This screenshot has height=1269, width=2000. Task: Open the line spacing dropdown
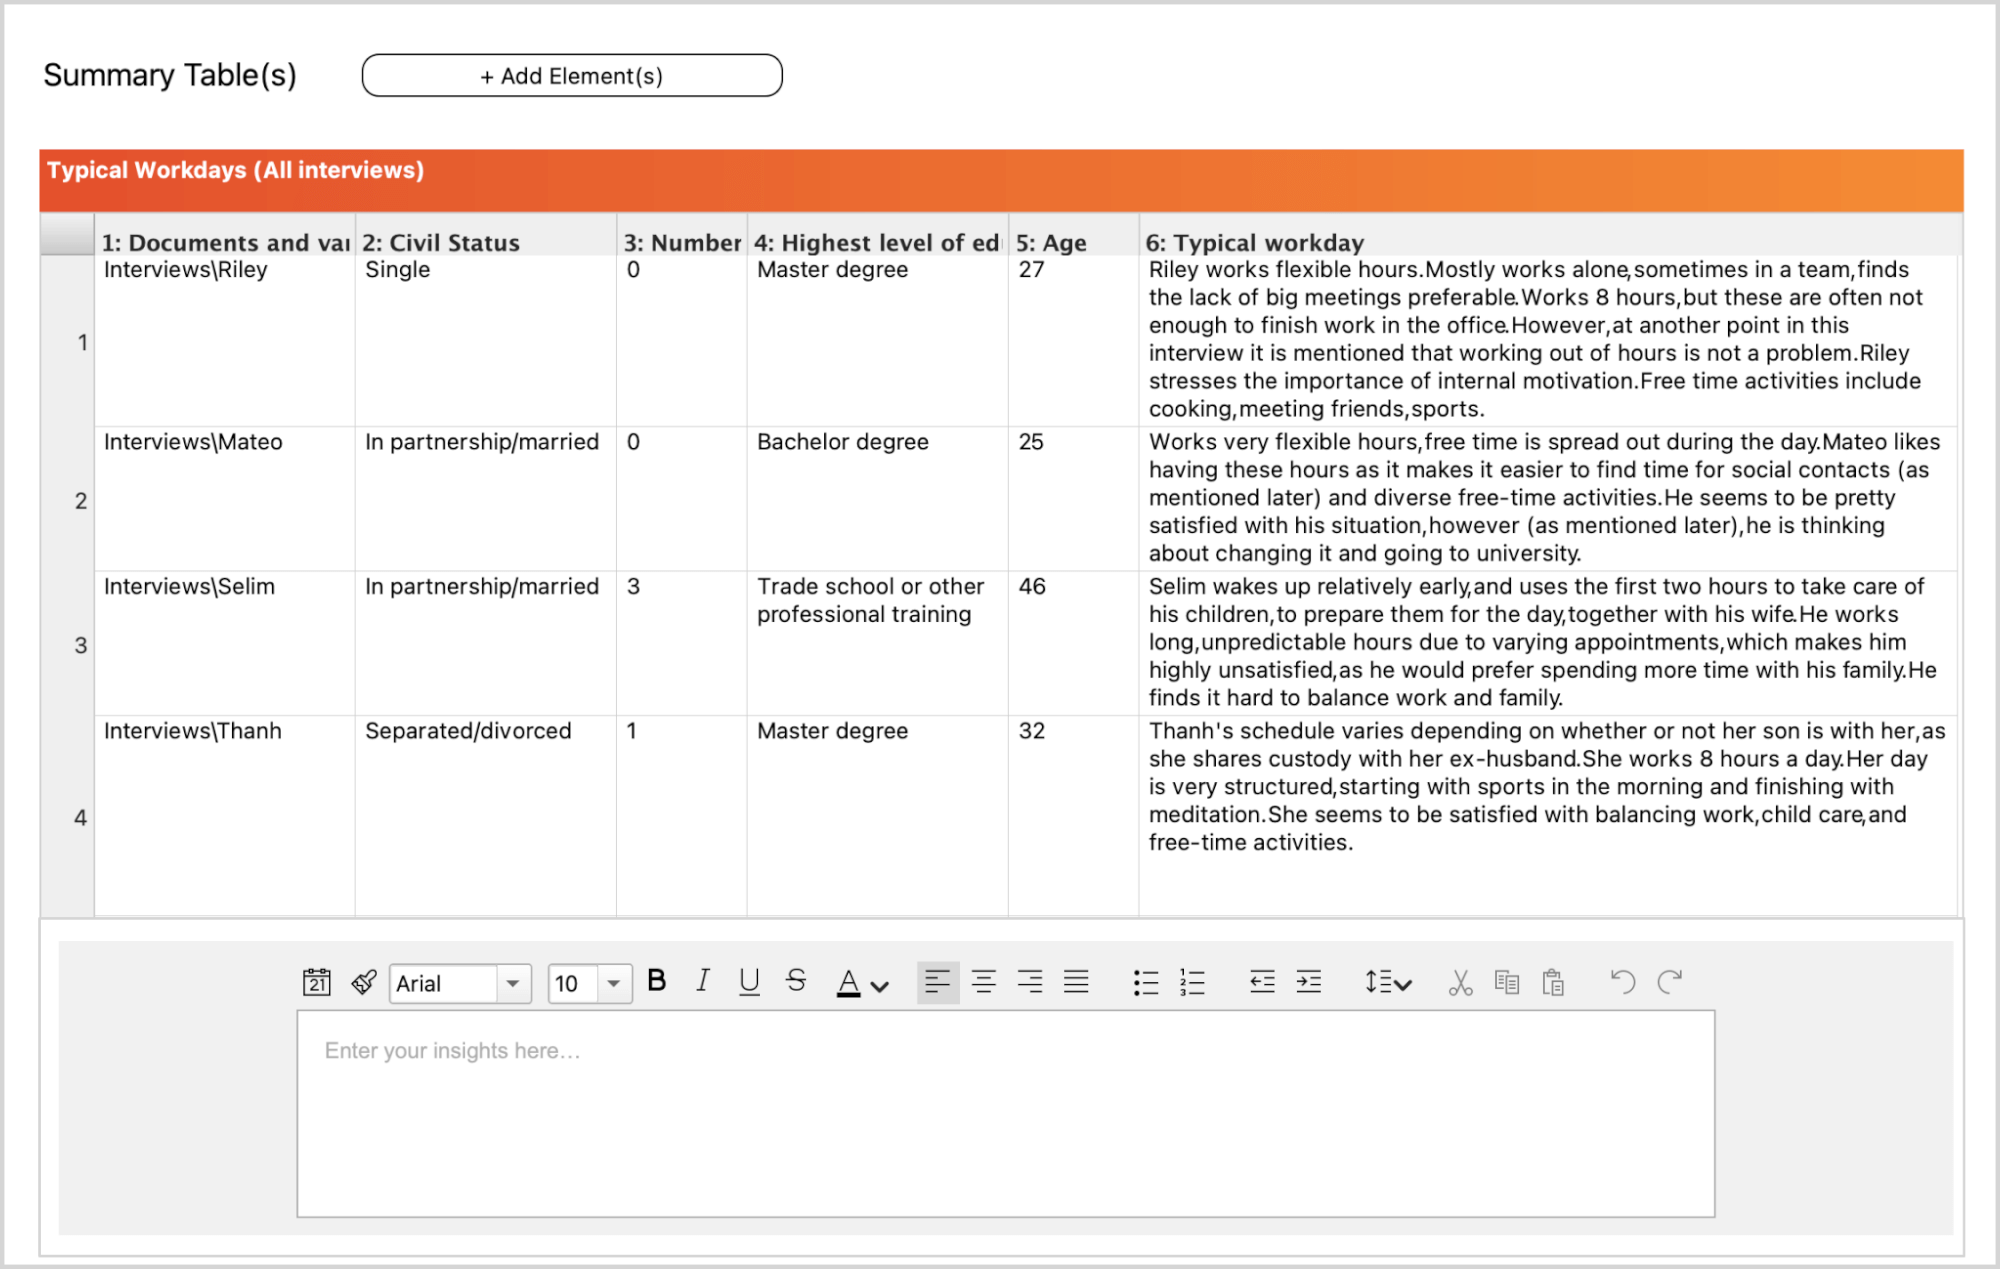[x=1388, y=983]
